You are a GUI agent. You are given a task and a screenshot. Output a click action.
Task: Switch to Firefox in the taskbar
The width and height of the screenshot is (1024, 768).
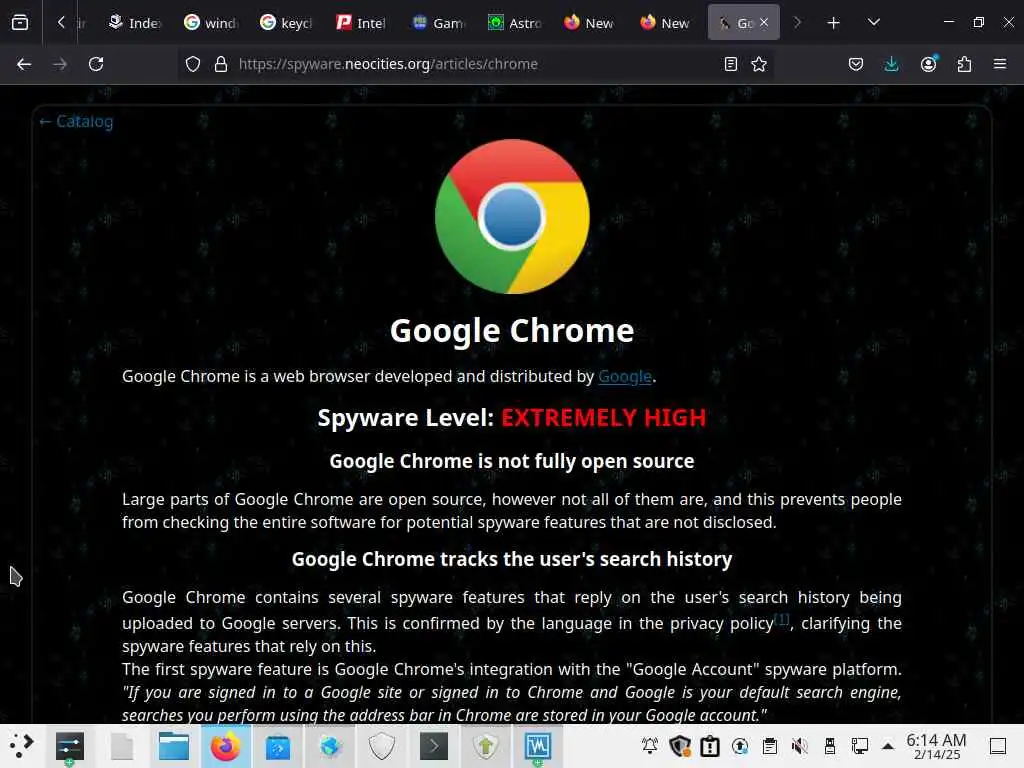[x=225, y=746]
